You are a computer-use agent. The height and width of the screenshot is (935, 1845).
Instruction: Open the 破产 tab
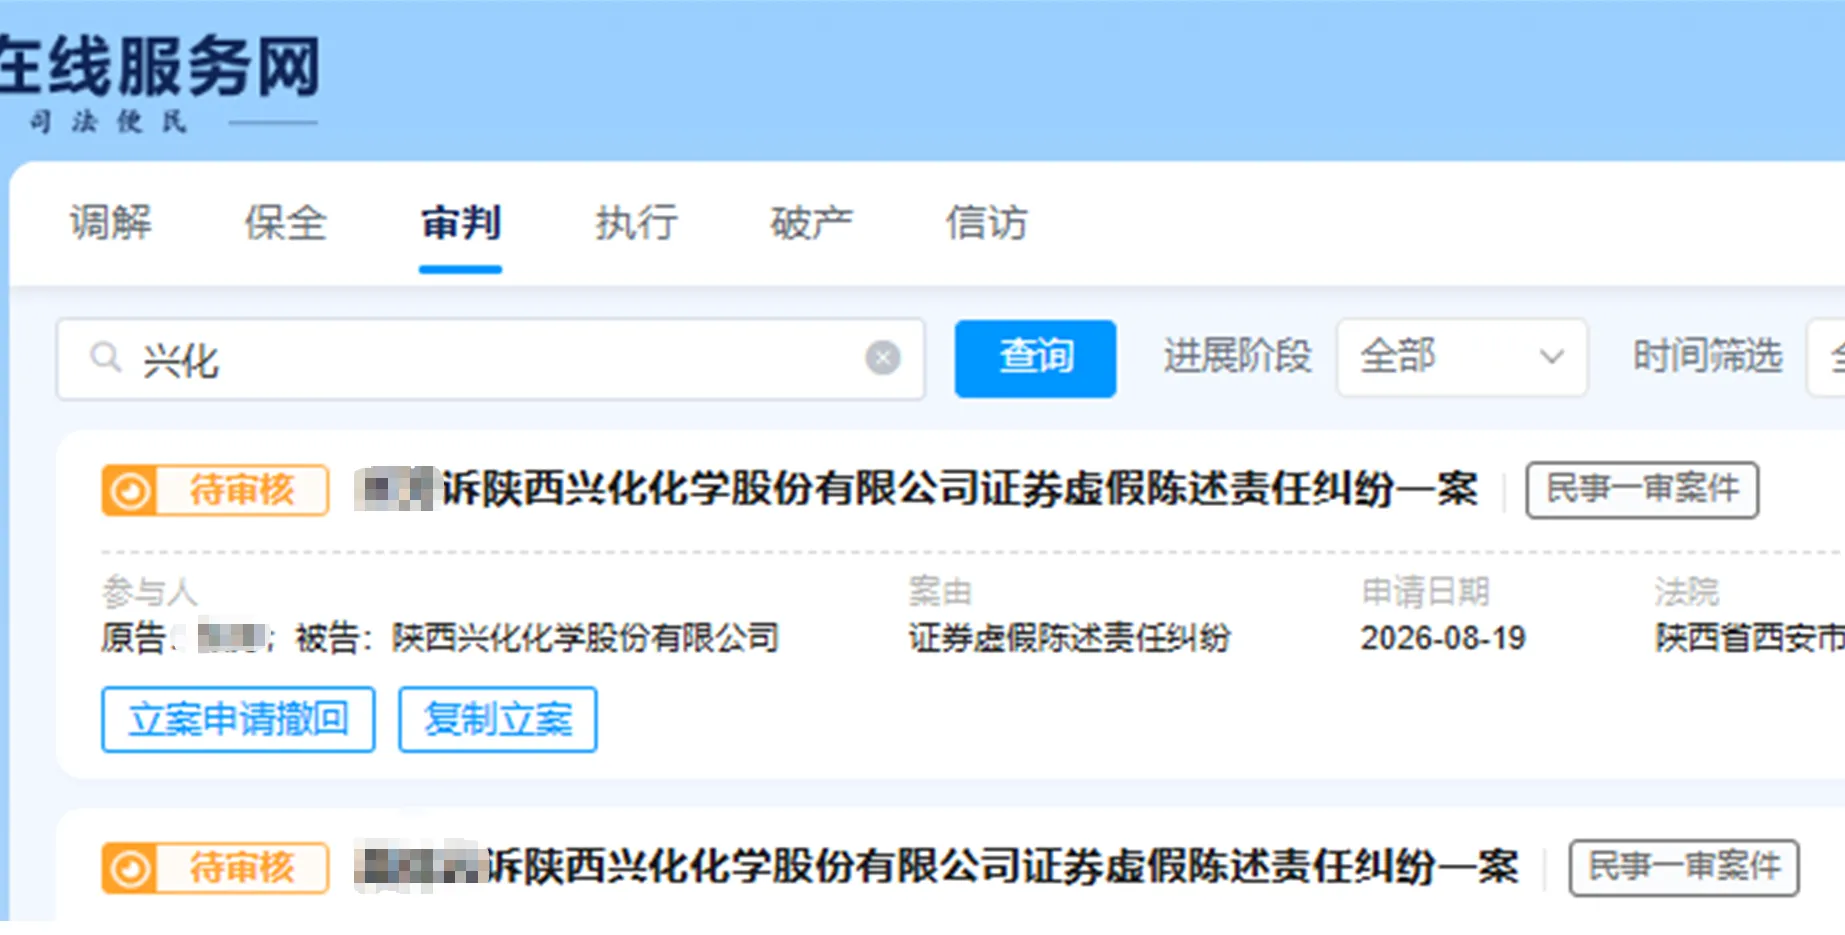(x=811, y=222)
